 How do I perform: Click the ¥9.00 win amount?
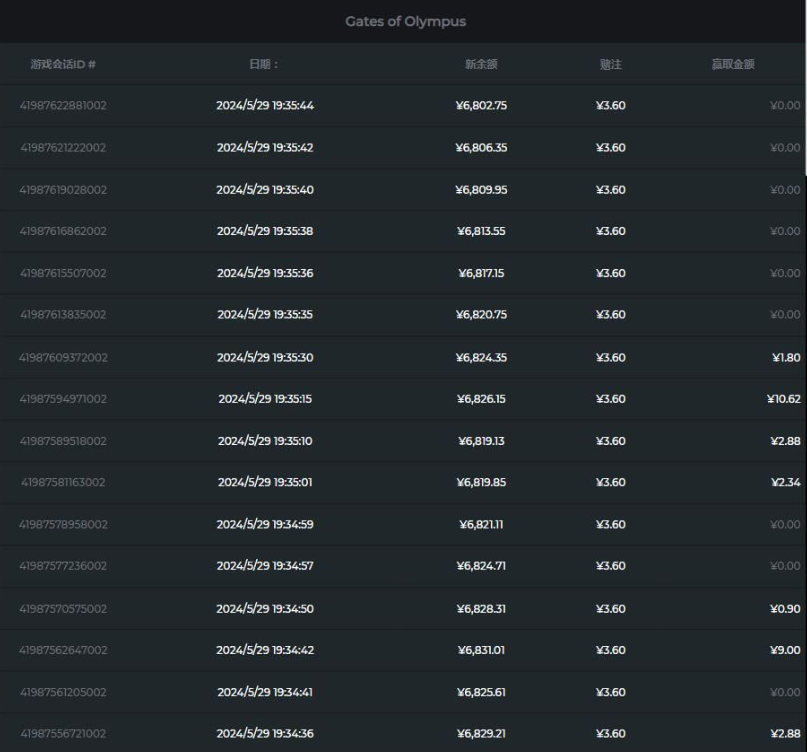pyautogui.click(x=785, y=650)
